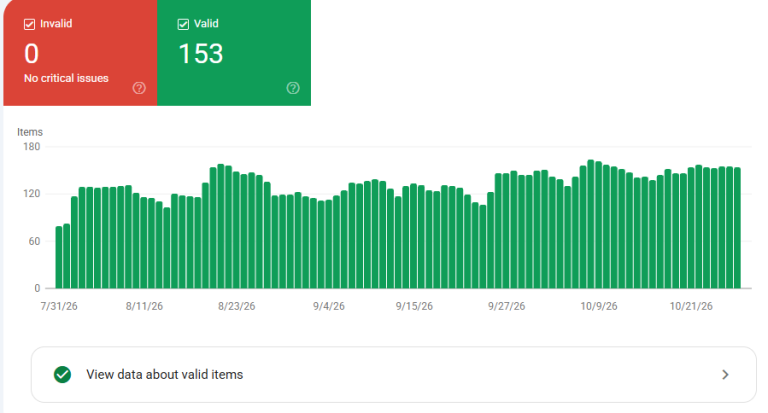This screenshot has height=413, width=768.
Task: Click the 10/21/26 axis date label
Action: pos(691,306)
